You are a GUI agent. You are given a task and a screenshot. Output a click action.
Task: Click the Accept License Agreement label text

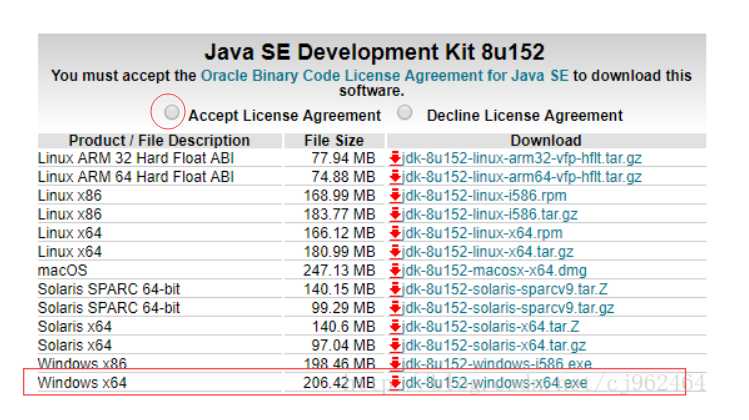(x=285, y=116)
